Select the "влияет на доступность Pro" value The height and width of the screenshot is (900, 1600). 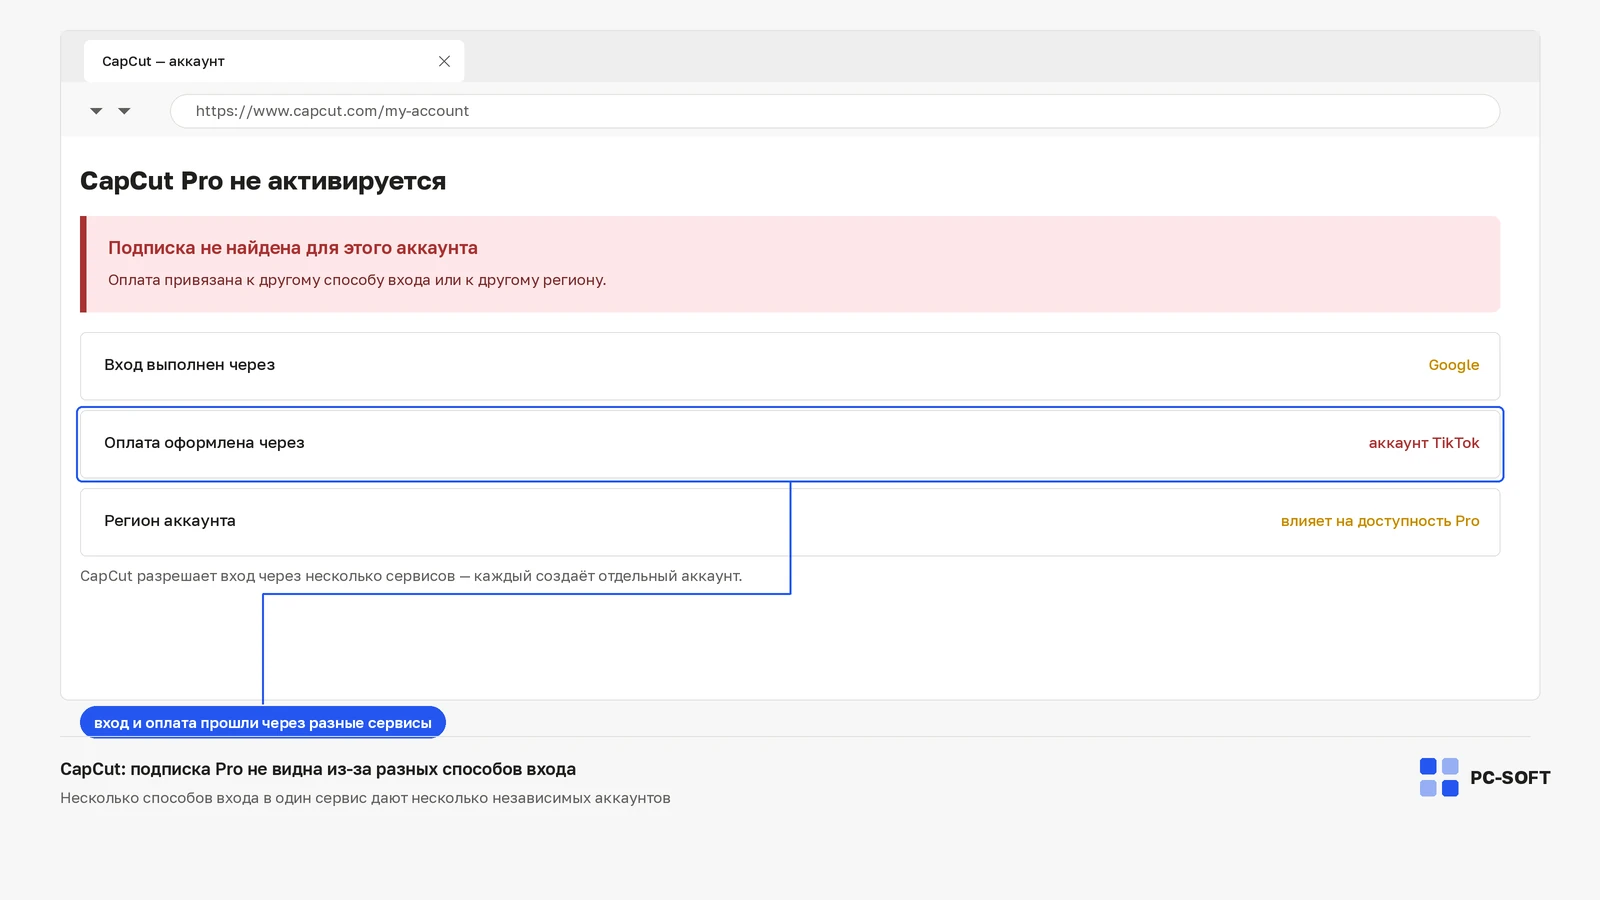pos(1380,521)
